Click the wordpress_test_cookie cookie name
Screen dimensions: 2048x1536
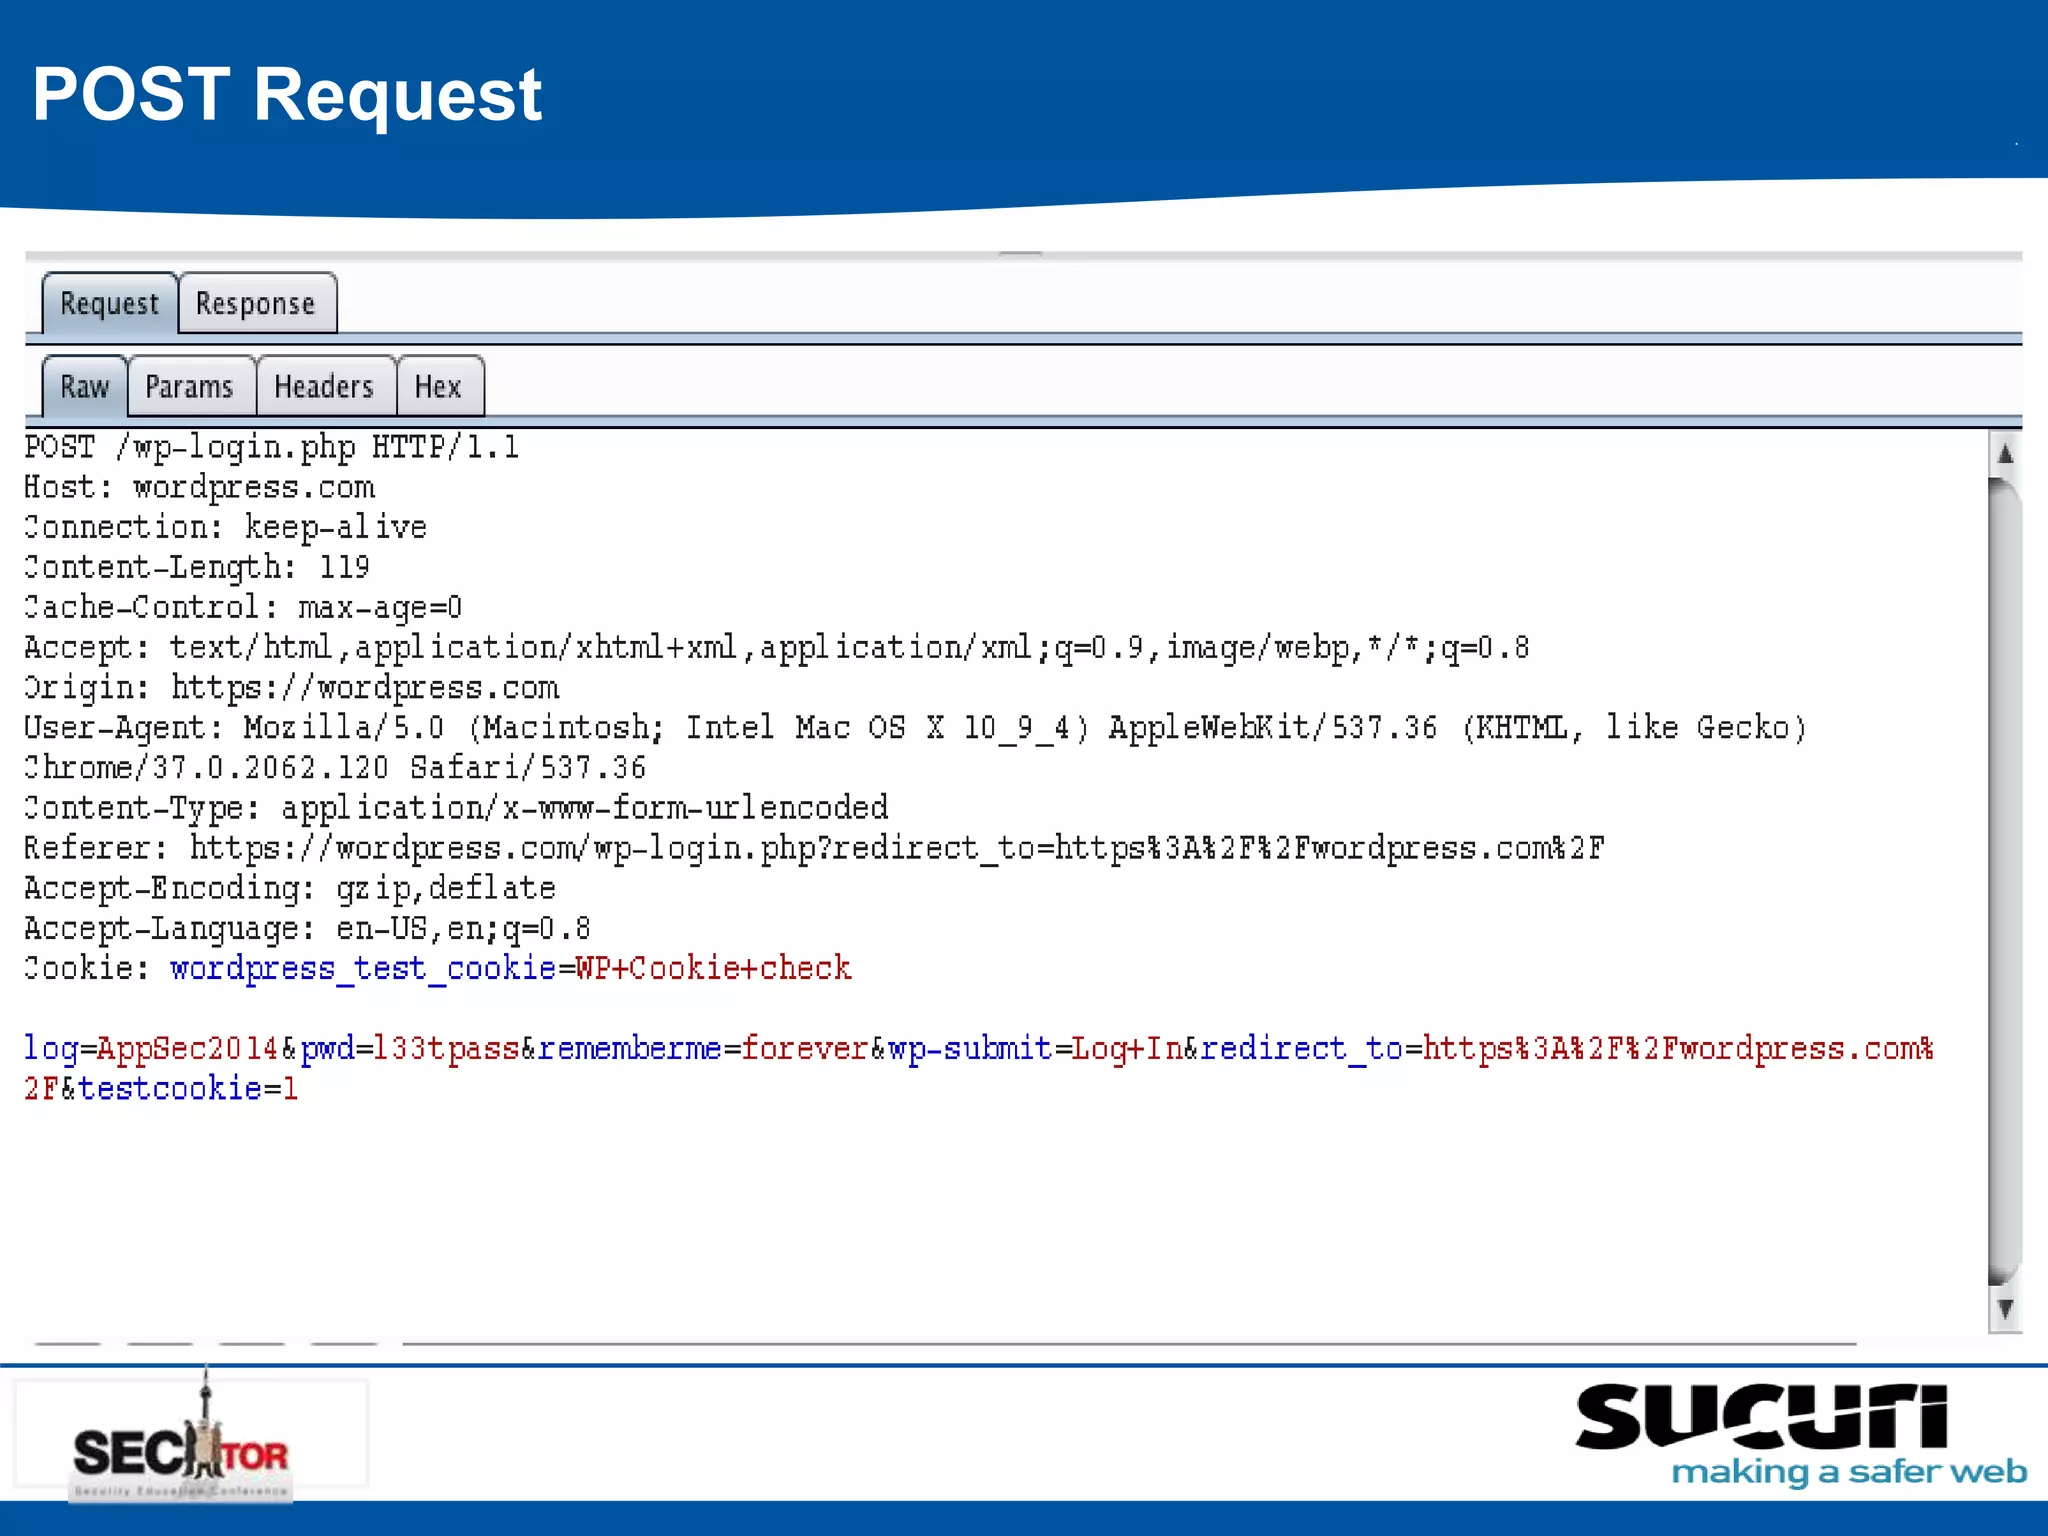click(x=362, y=969)
